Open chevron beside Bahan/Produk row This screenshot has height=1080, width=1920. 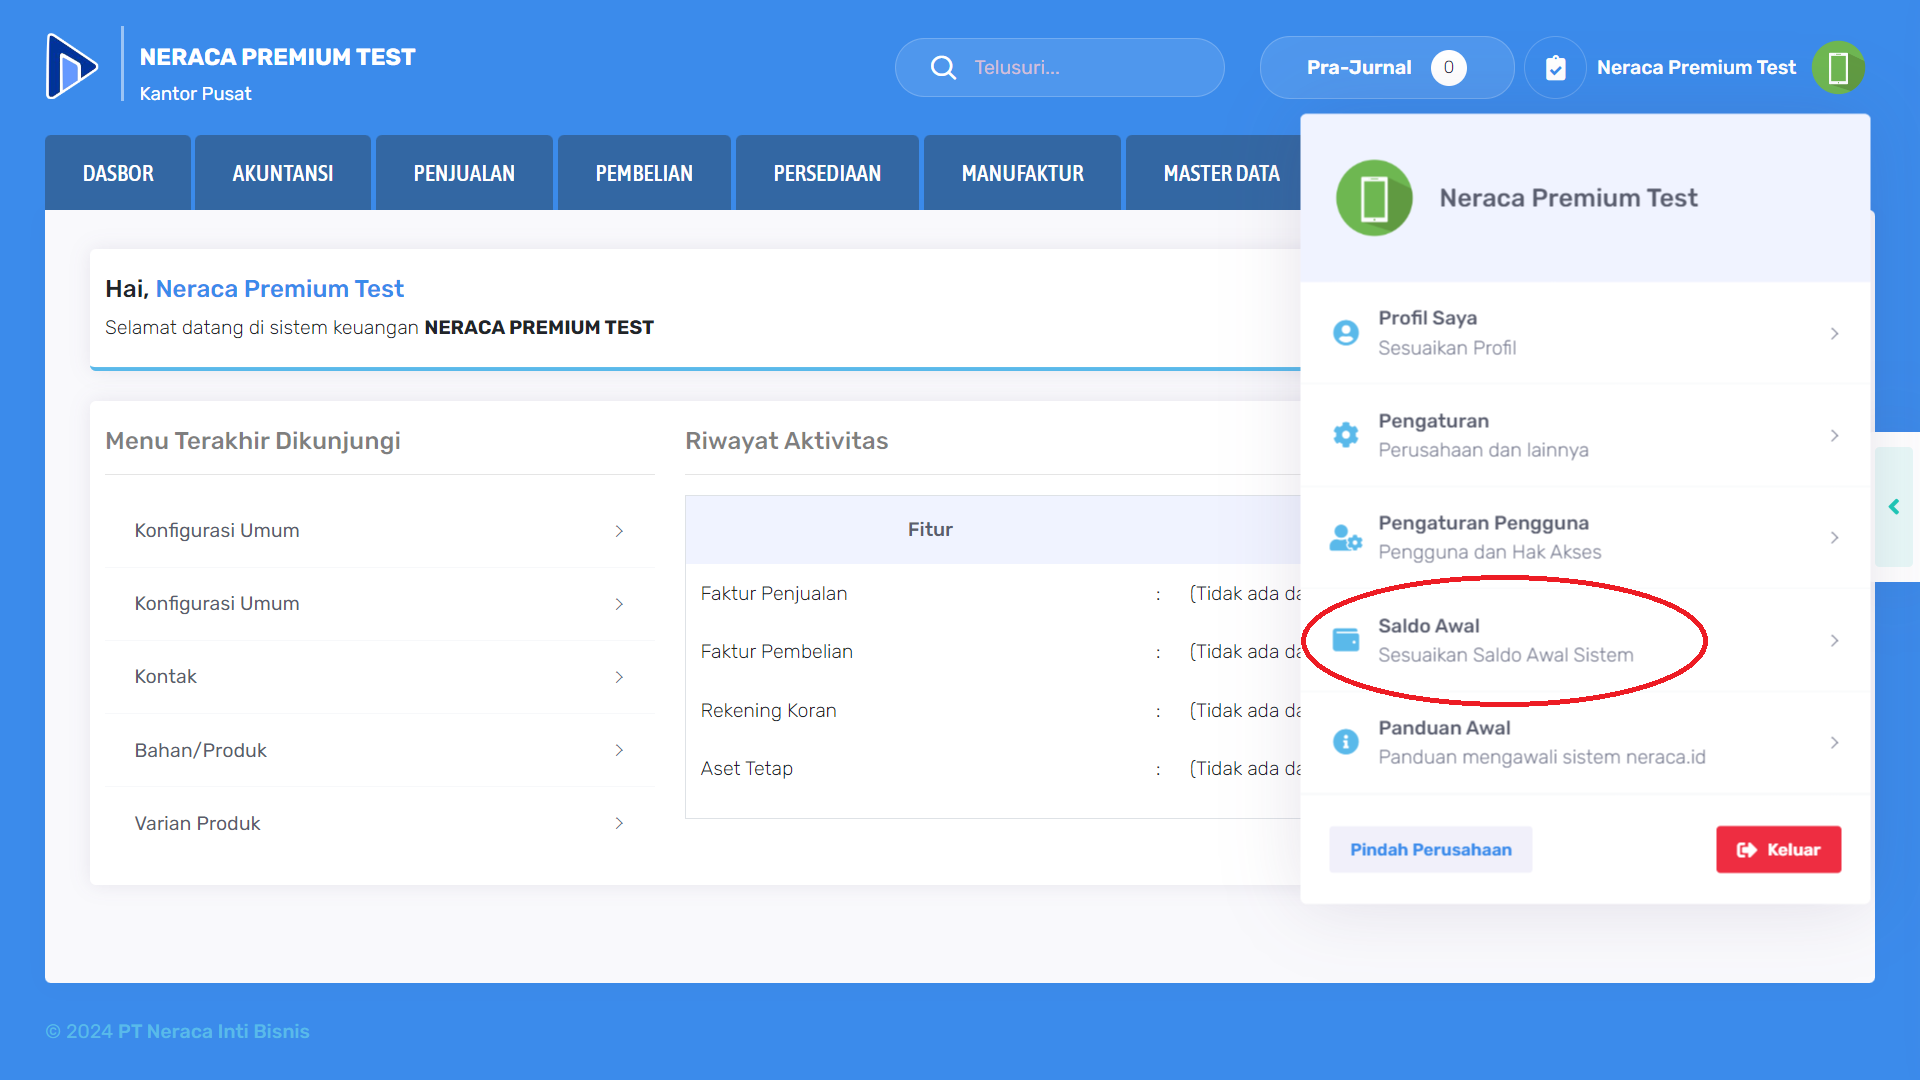pos(619,750)
